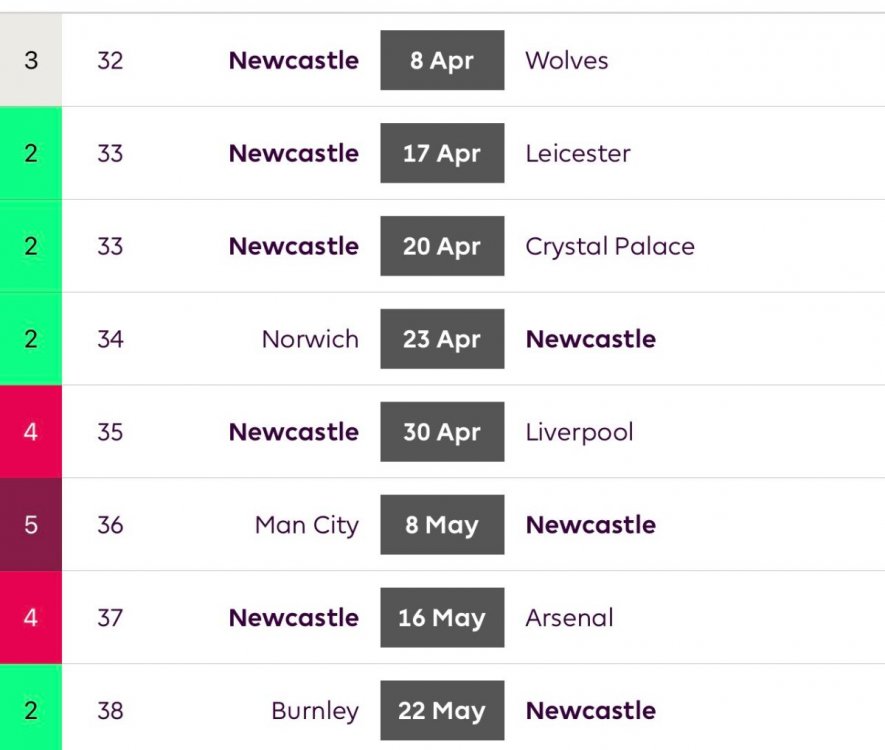Click the Burnley home team
Viewport: 885px width, 750px height.
pyautogui.click(x=314, y=711)
